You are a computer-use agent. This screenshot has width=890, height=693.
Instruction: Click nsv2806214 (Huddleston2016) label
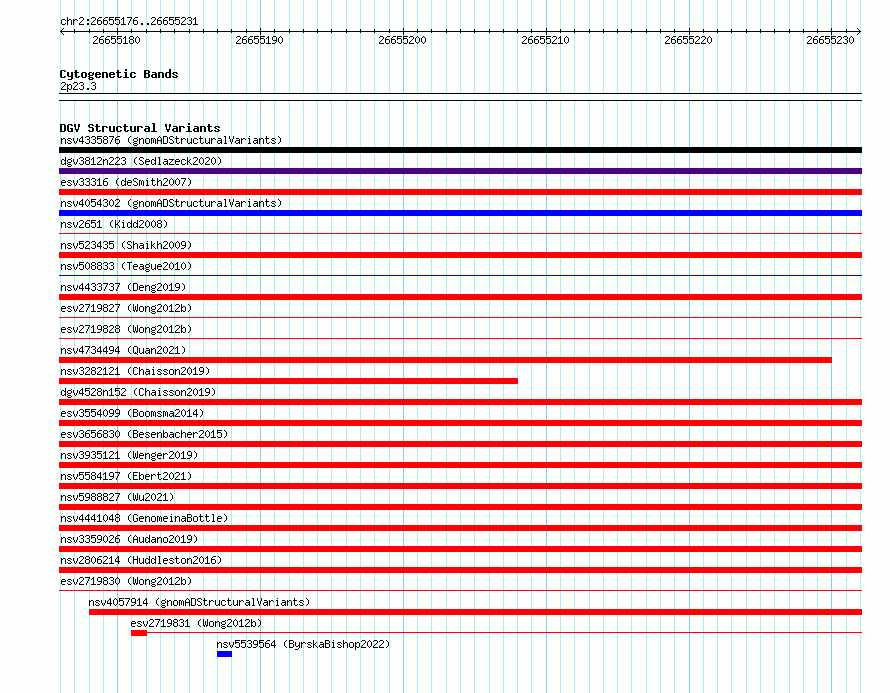pos(141,560)
